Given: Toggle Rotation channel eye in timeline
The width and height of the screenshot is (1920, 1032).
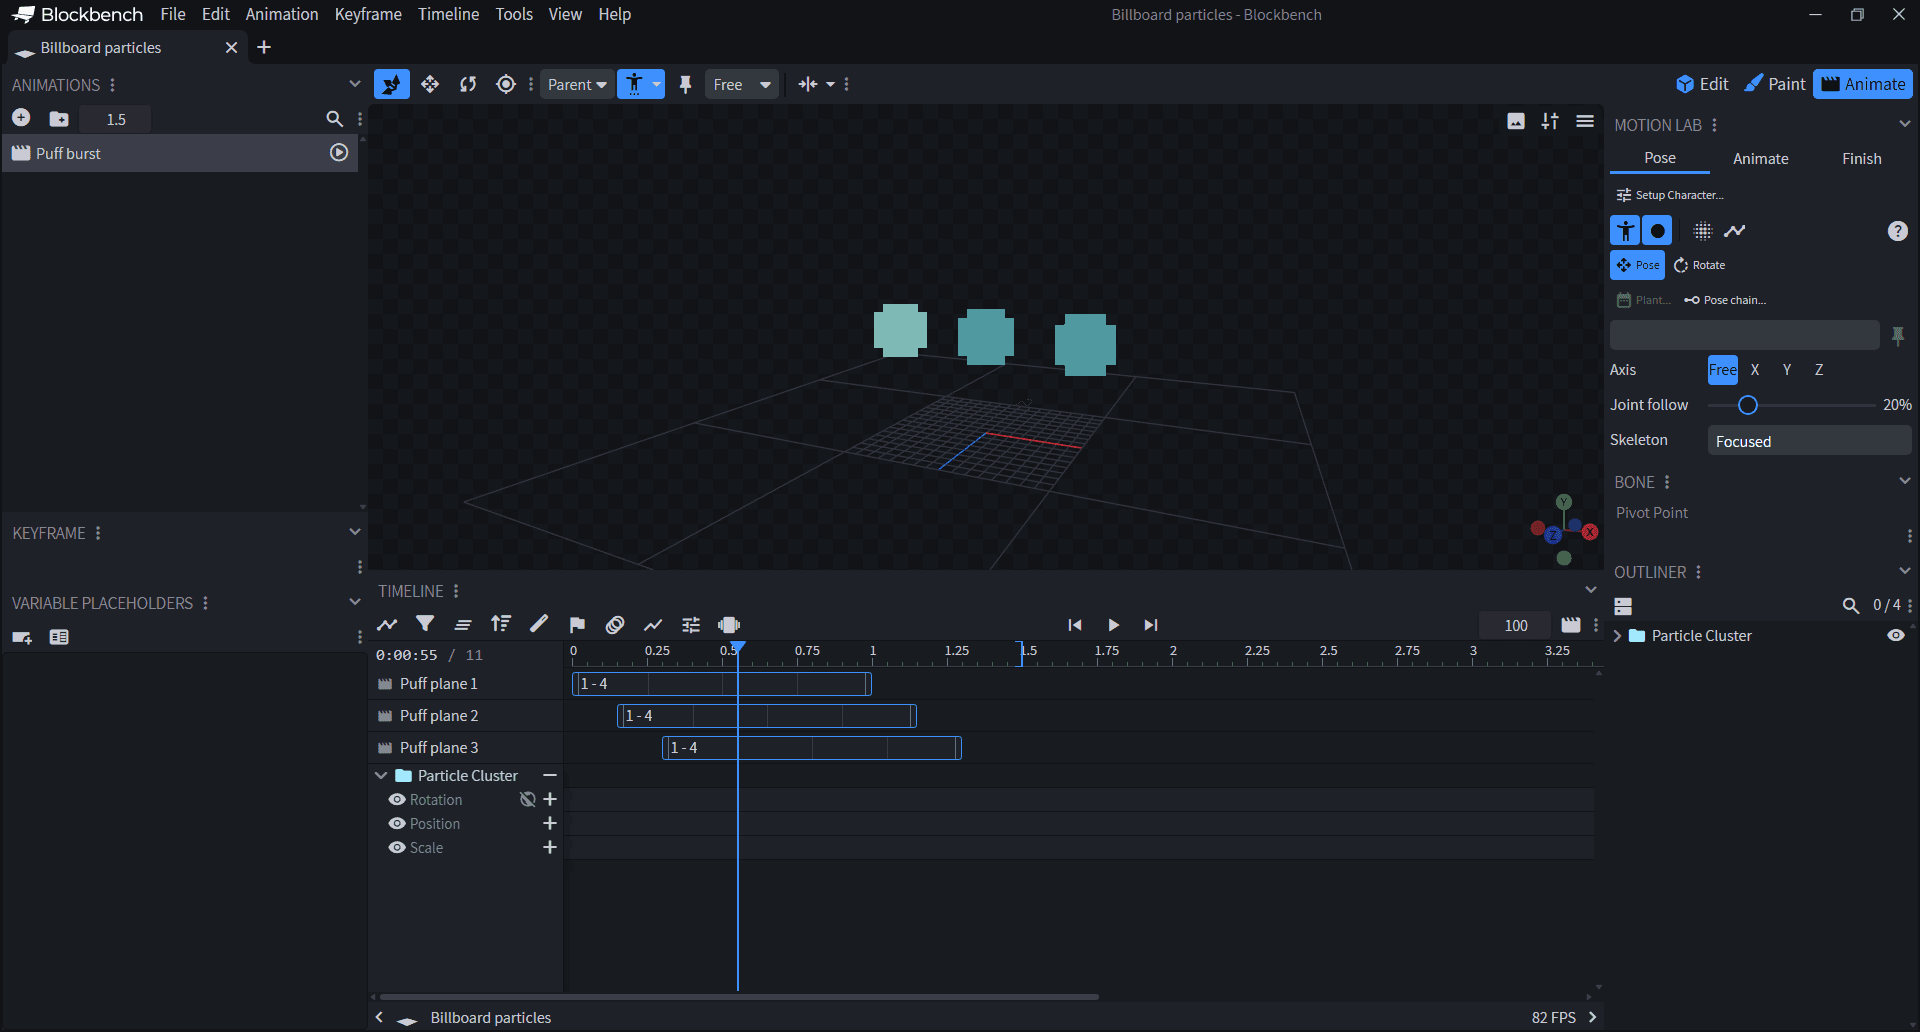Looking at the screenshot, I should point(397,800).
